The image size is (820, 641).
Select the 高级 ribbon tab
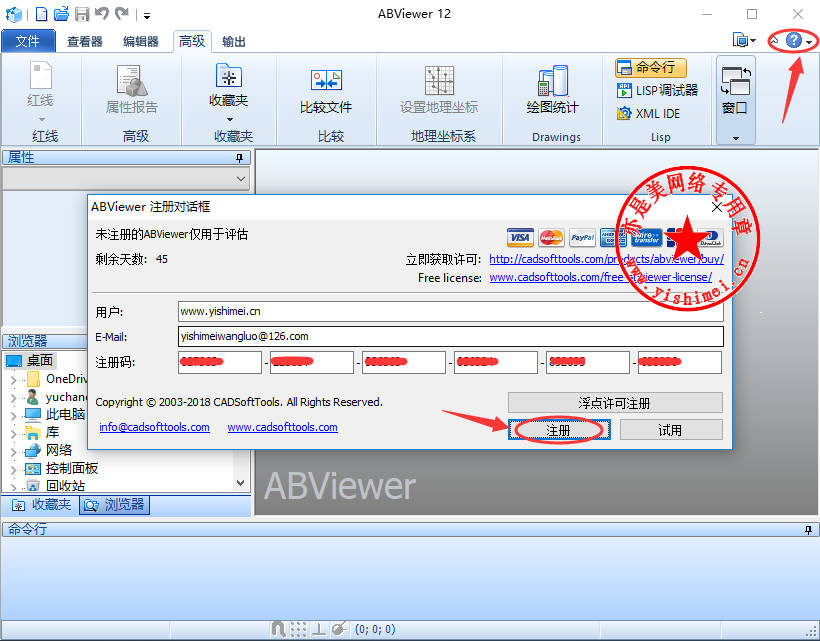(x=192, y=41)
